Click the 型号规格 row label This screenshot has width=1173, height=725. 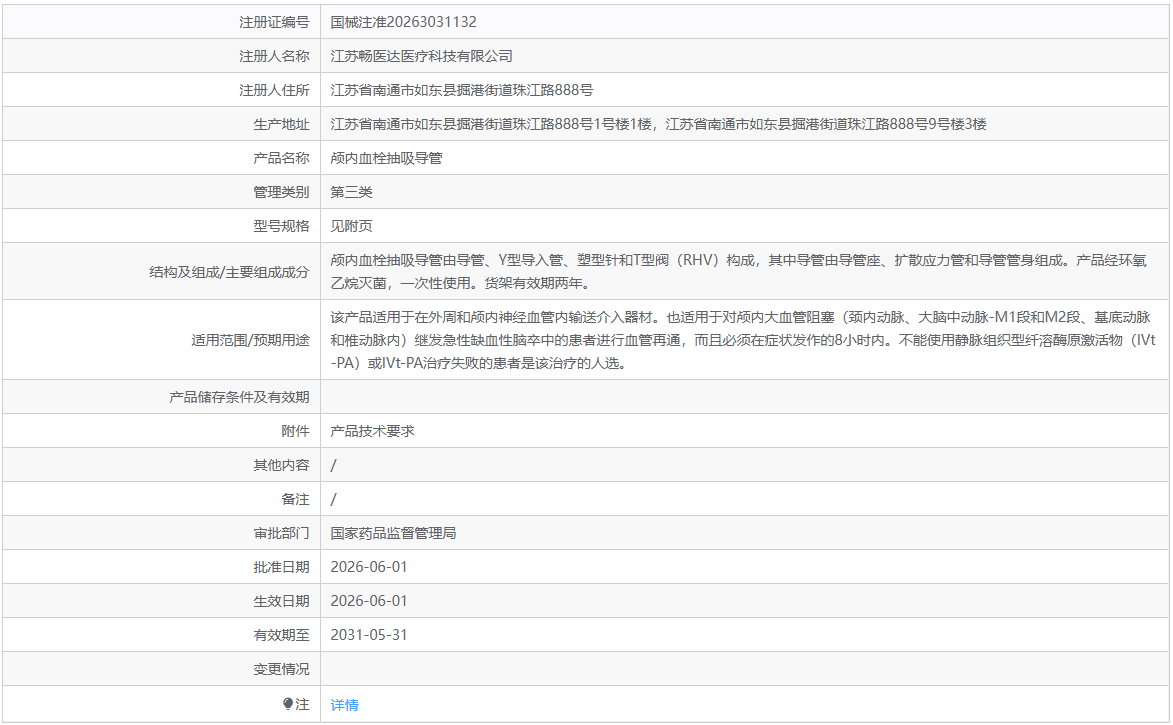(281, 226)
